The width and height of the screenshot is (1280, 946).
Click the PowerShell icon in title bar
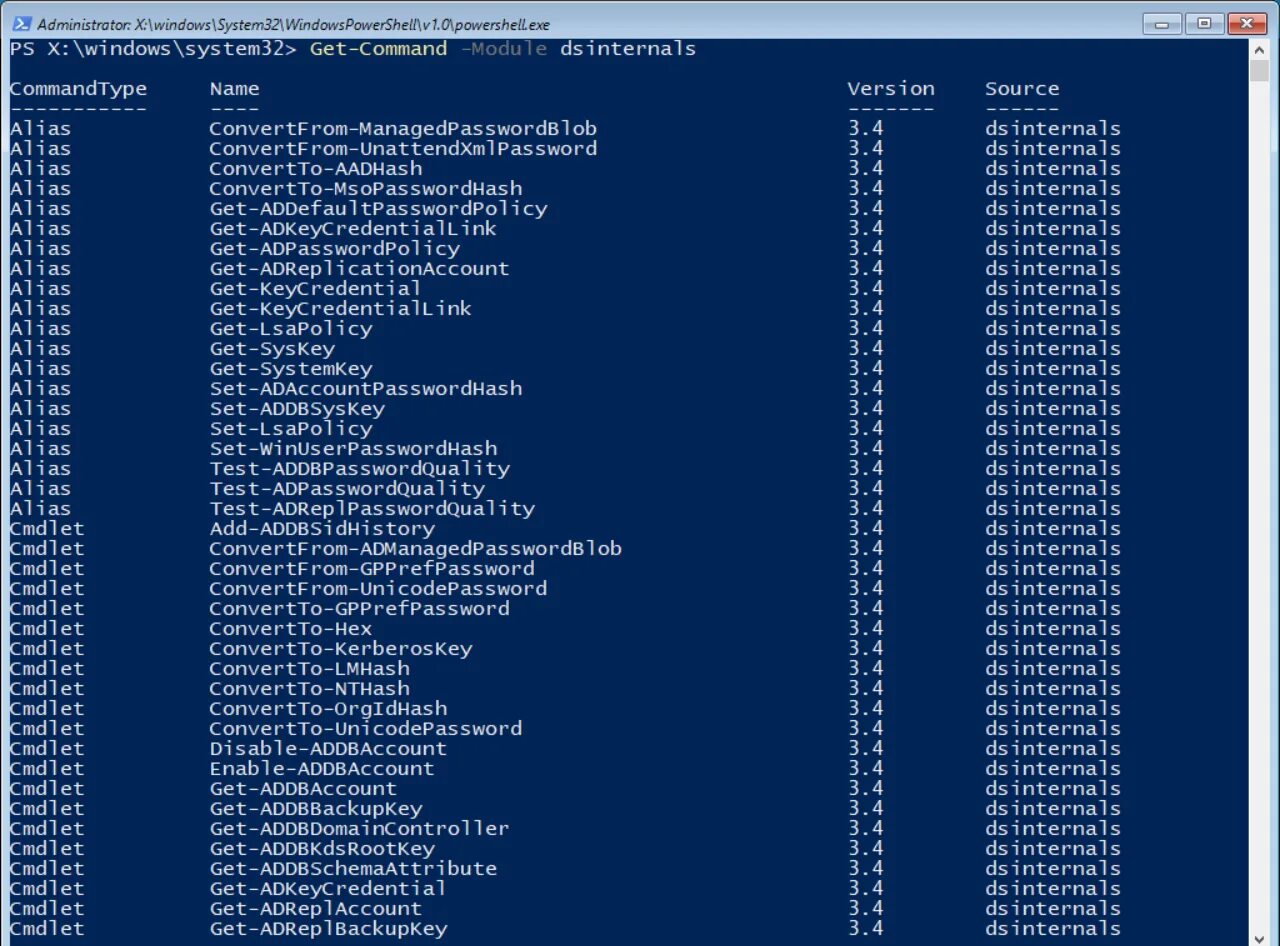pyautogui.click(x=20, y=24)
